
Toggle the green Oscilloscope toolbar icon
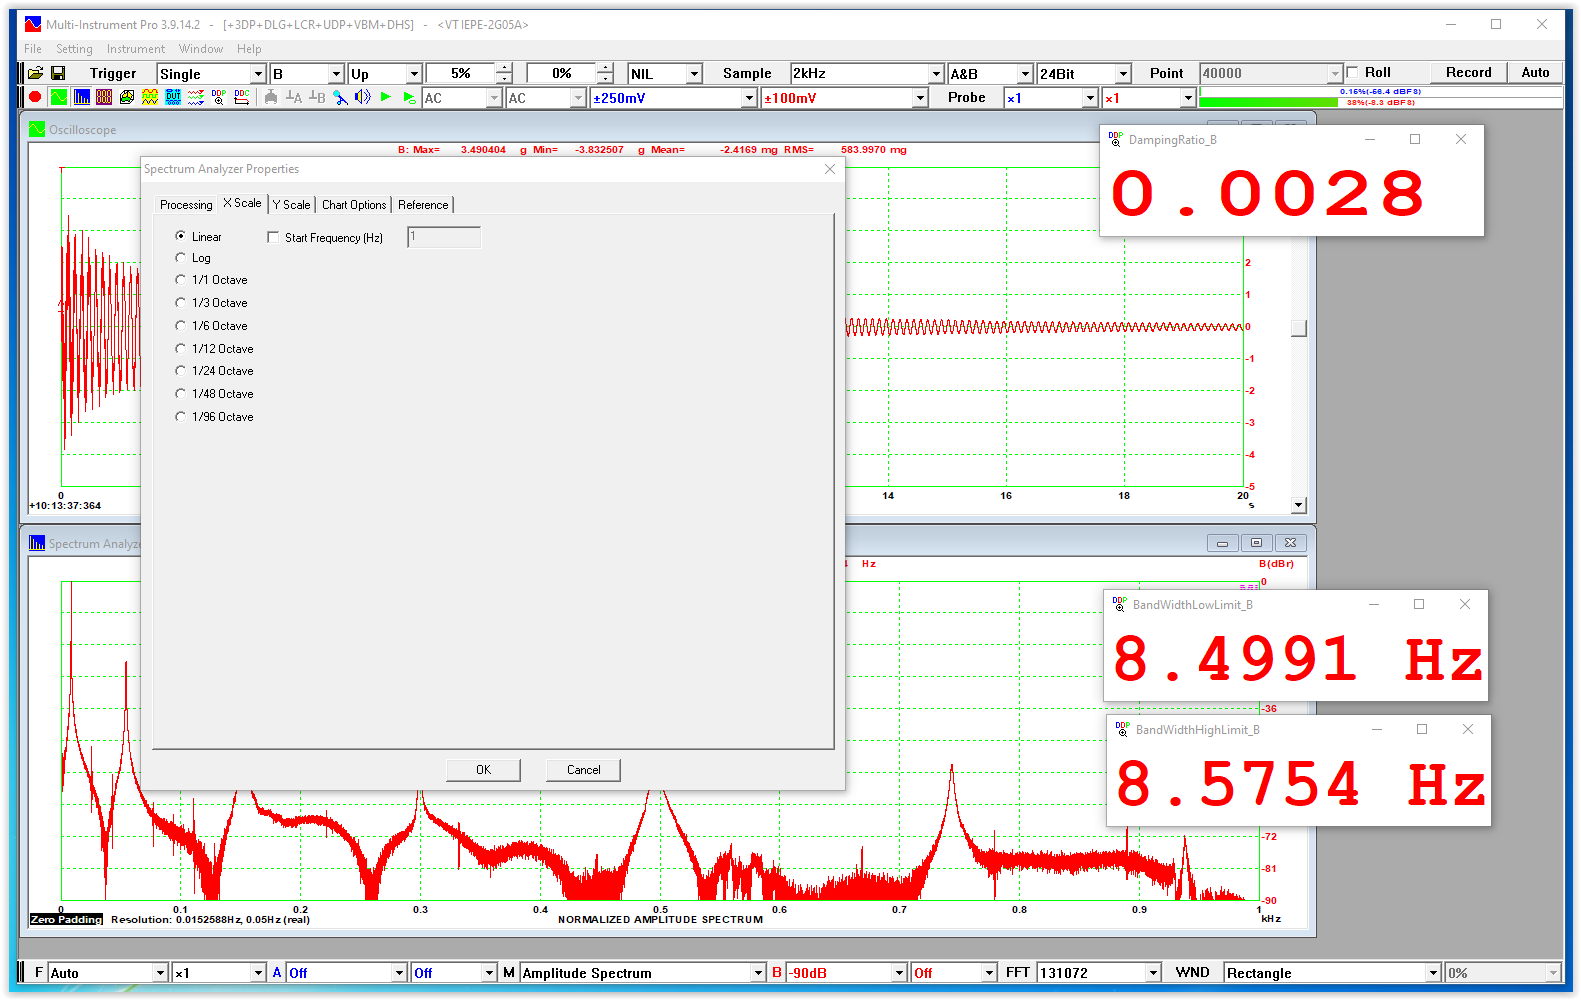(x=59, y=97)
